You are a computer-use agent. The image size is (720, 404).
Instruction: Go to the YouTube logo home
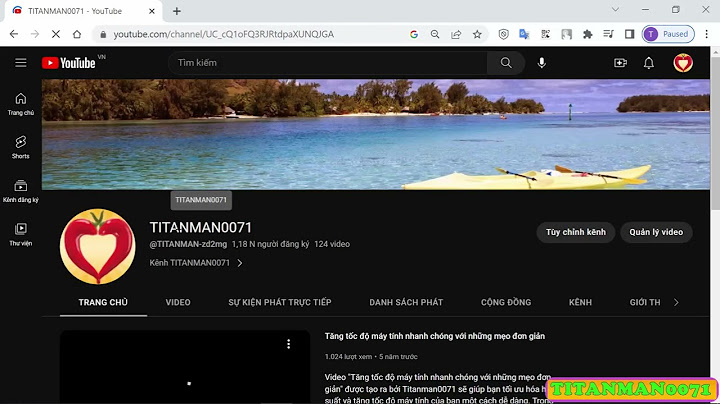pos(69,63)
